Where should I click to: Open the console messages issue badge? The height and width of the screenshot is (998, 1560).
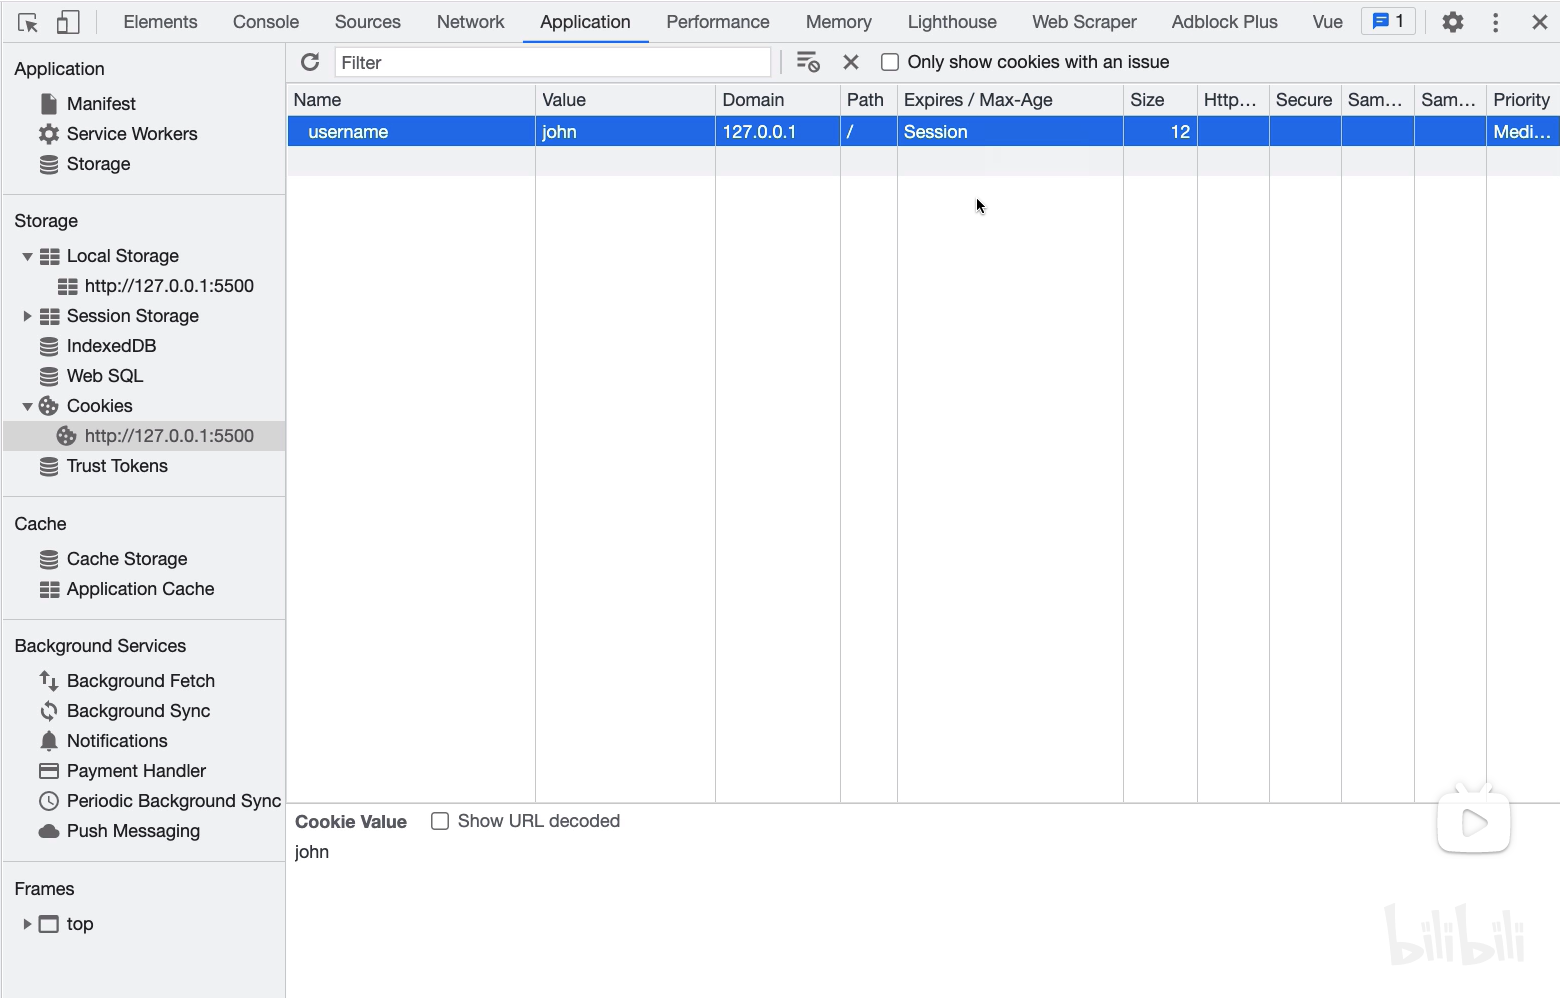tap(1388, 21)
